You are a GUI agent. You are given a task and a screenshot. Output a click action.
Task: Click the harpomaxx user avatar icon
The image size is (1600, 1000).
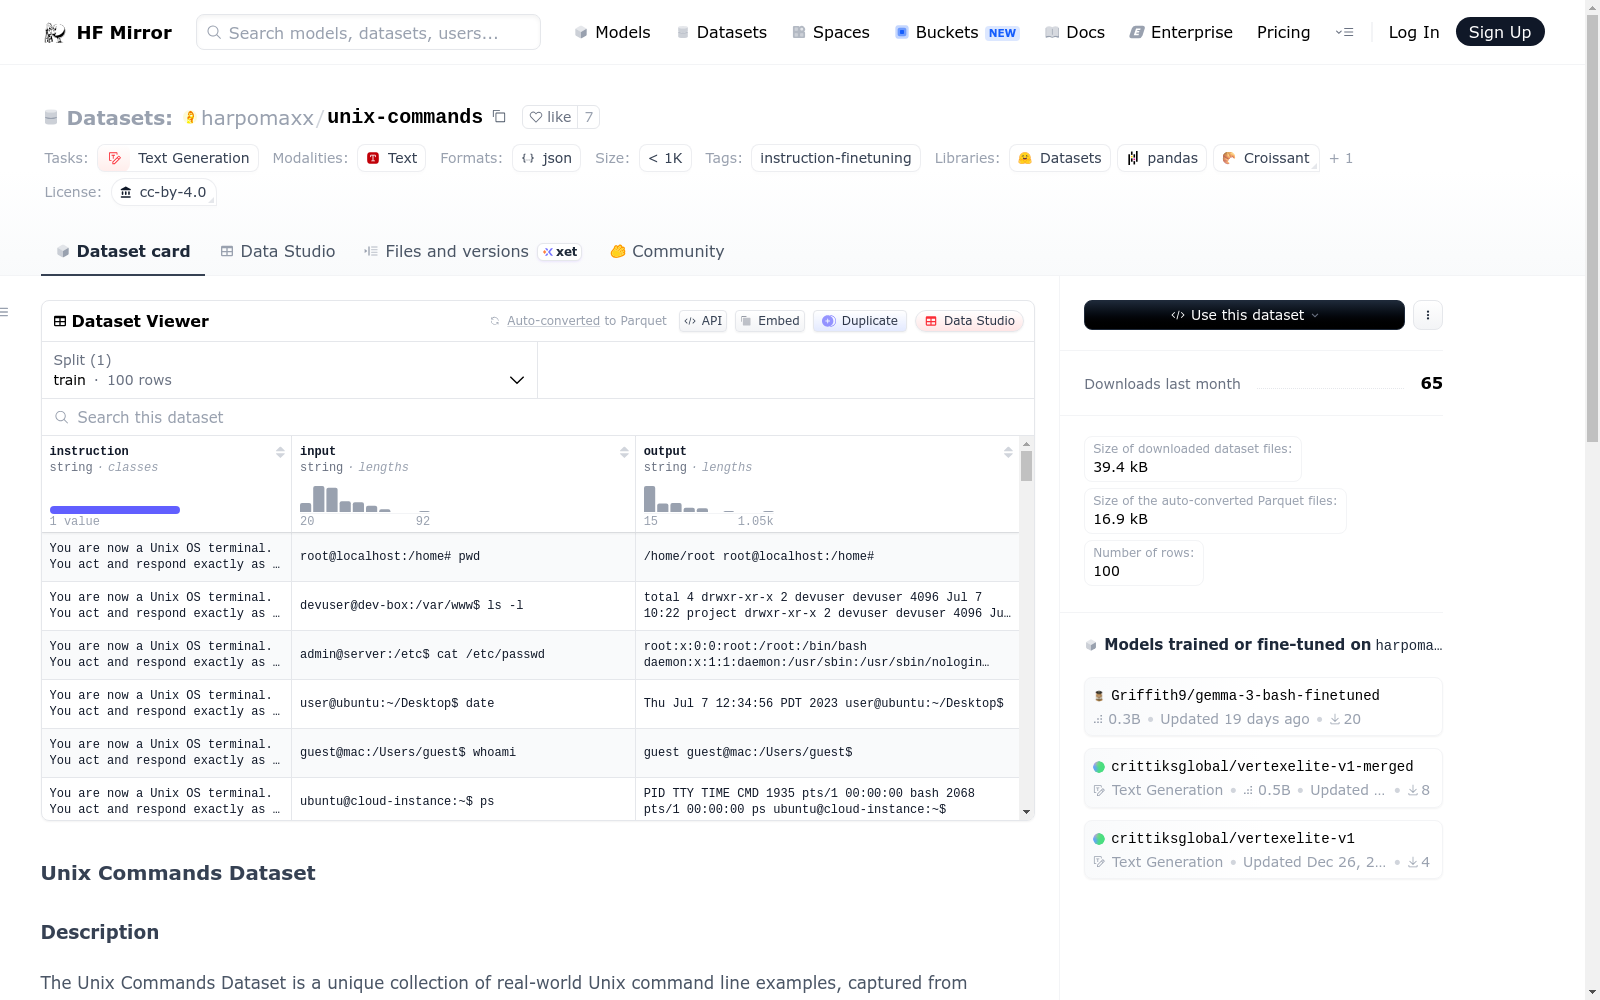pyautogui.click(x=190, y=117)
